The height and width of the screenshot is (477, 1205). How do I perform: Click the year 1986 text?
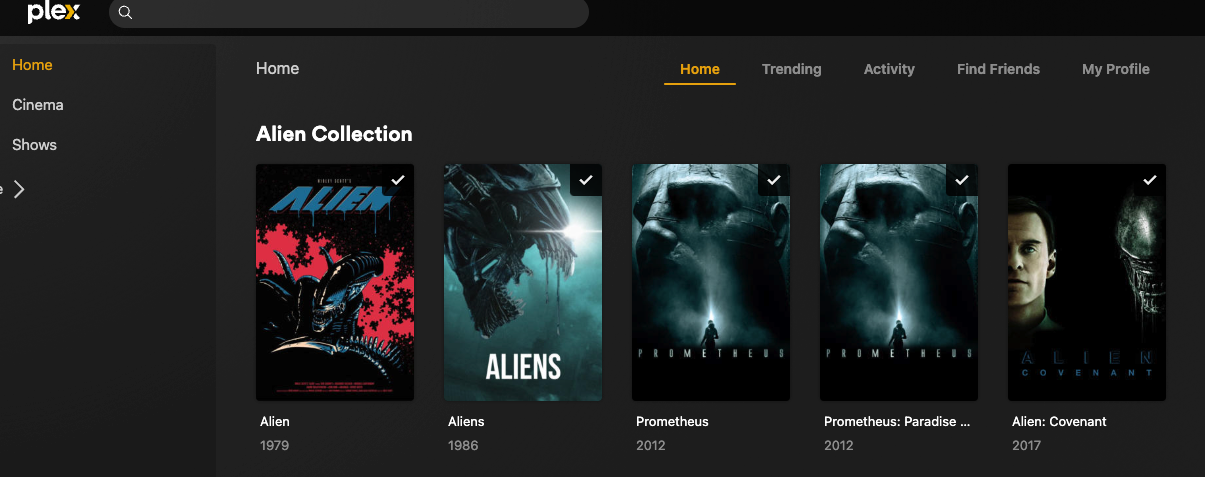(463, 445)
